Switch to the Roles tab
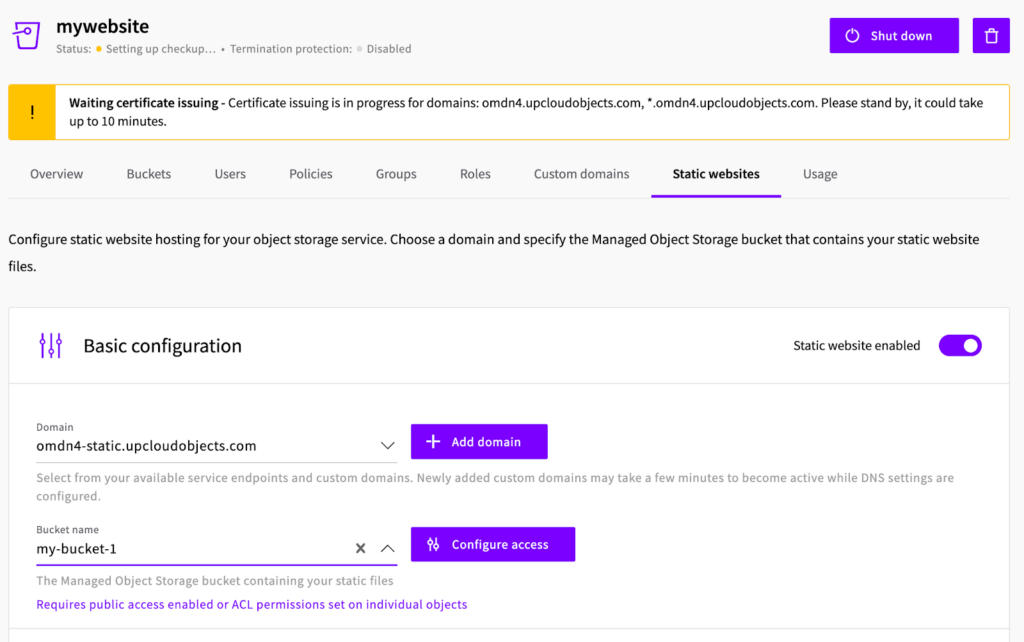 pyautogui.click(x=475, y=174)
